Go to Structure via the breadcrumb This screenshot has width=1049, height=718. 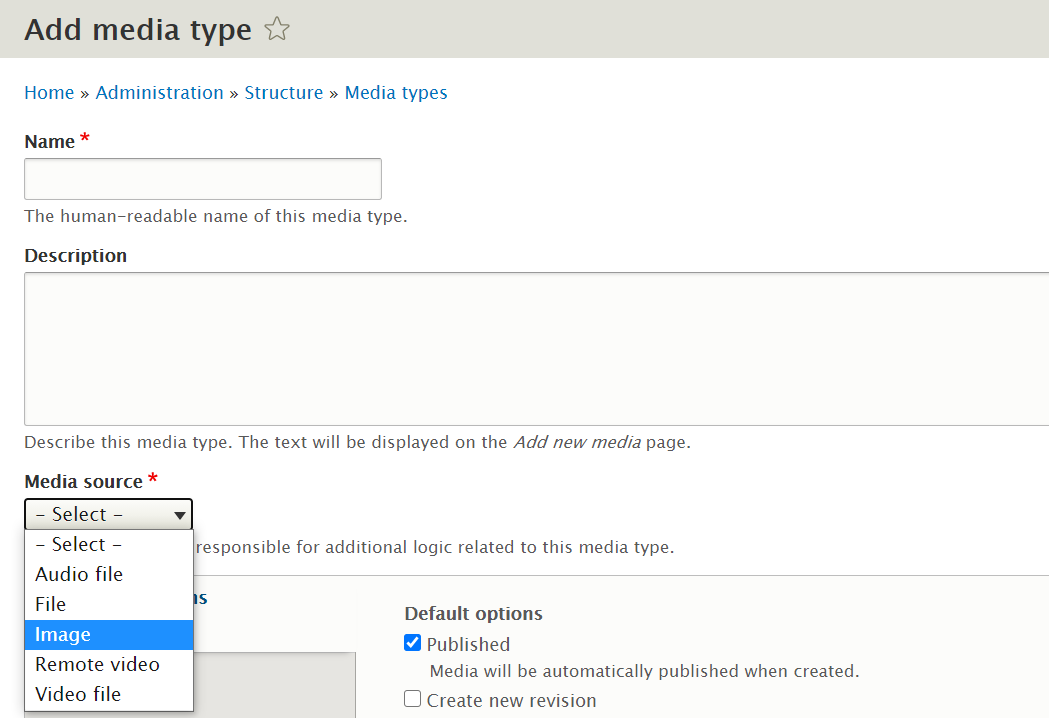284,92
